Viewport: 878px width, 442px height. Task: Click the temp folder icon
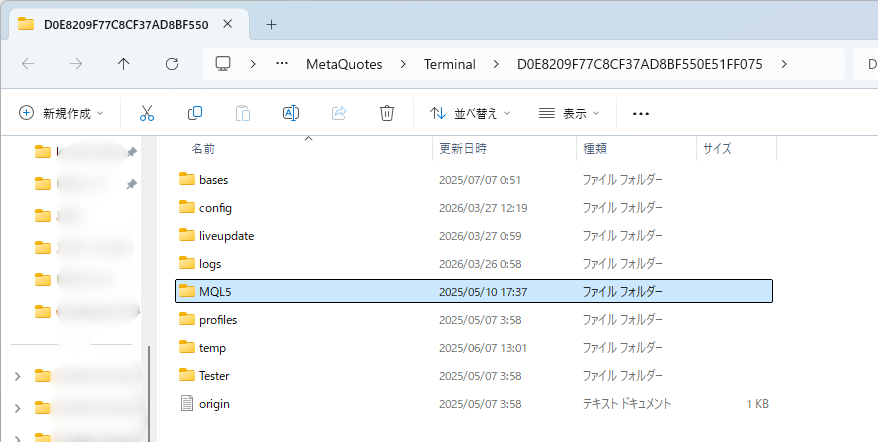click(x=186, y=347)
